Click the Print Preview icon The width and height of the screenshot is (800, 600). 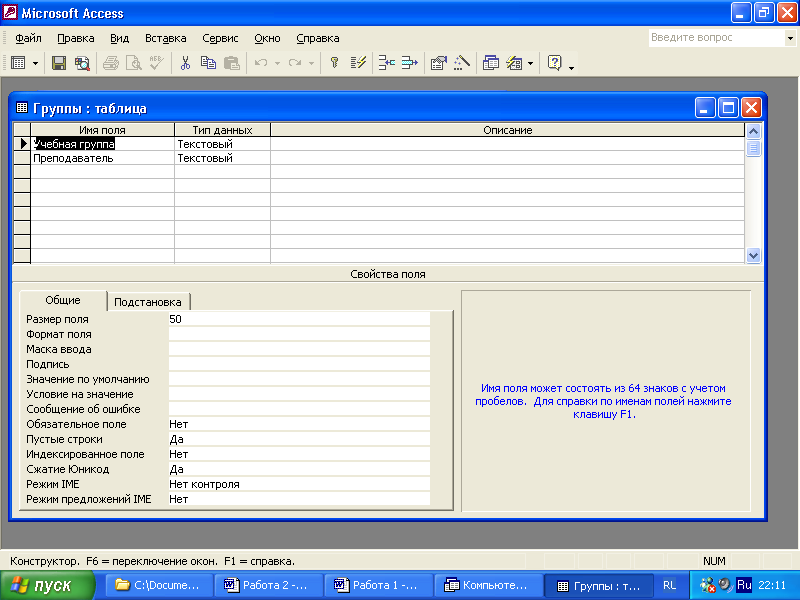pos(134,63)
